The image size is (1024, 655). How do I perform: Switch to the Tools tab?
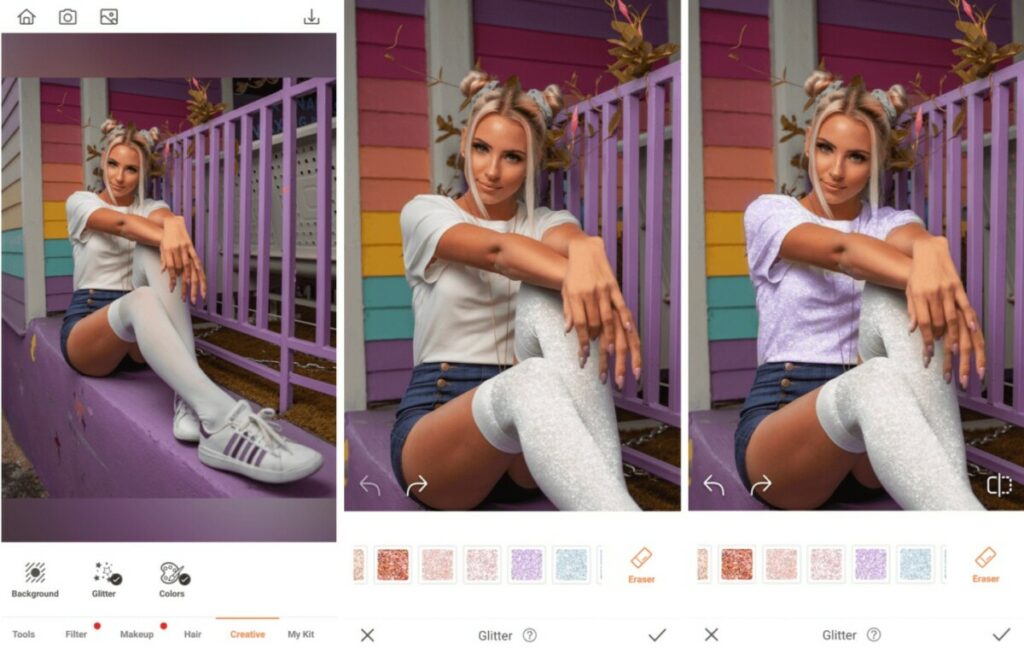coord(24,634)
